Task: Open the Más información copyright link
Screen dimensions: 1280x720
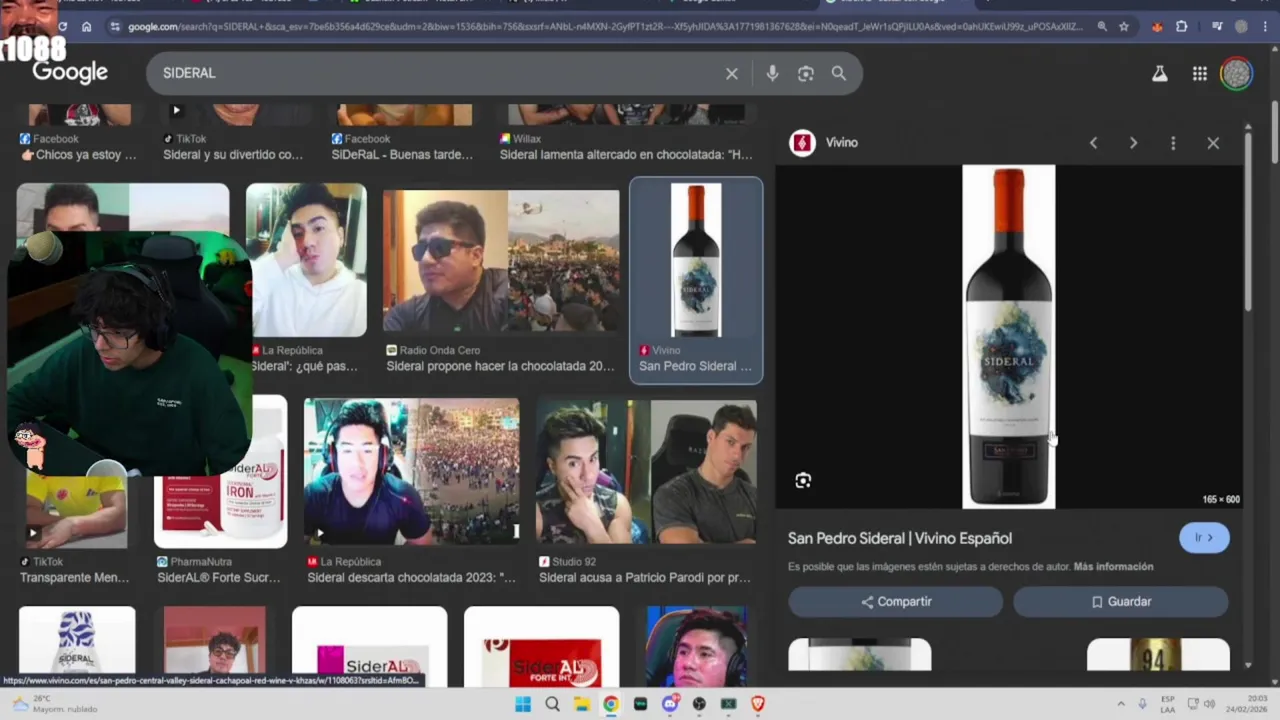Action: click(1113, 567)
